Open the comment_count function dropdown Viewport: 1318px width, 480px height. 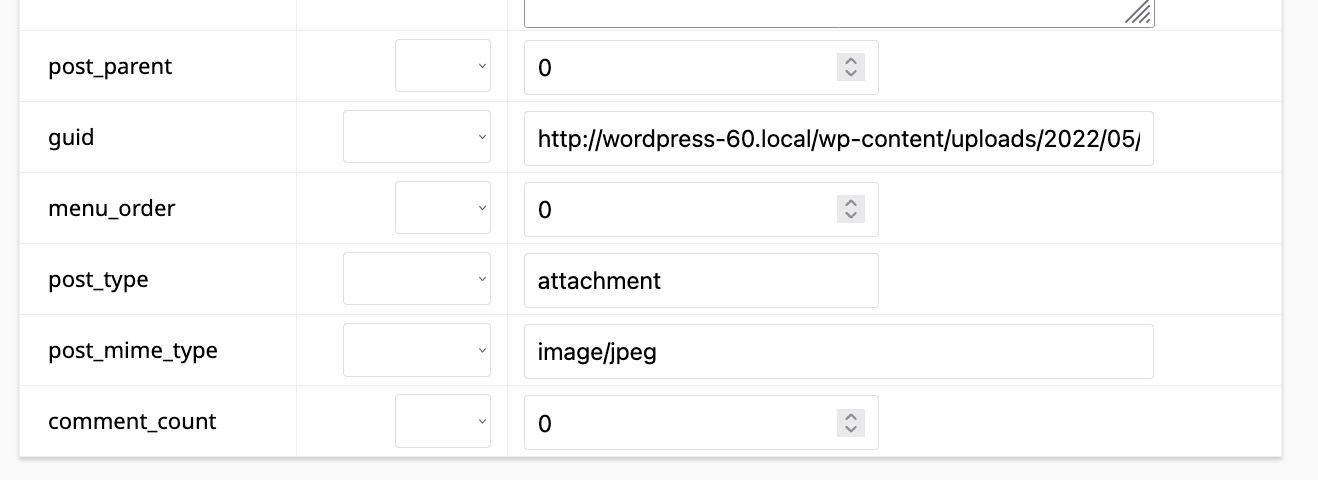click(x=443, y=422)
